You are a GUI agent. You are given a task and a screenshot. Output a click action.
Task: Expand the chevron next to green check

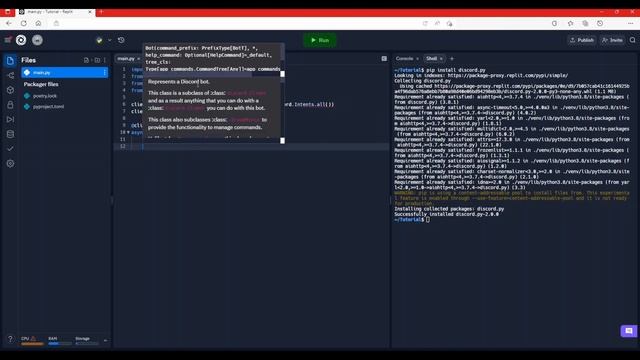coord(109,40)
